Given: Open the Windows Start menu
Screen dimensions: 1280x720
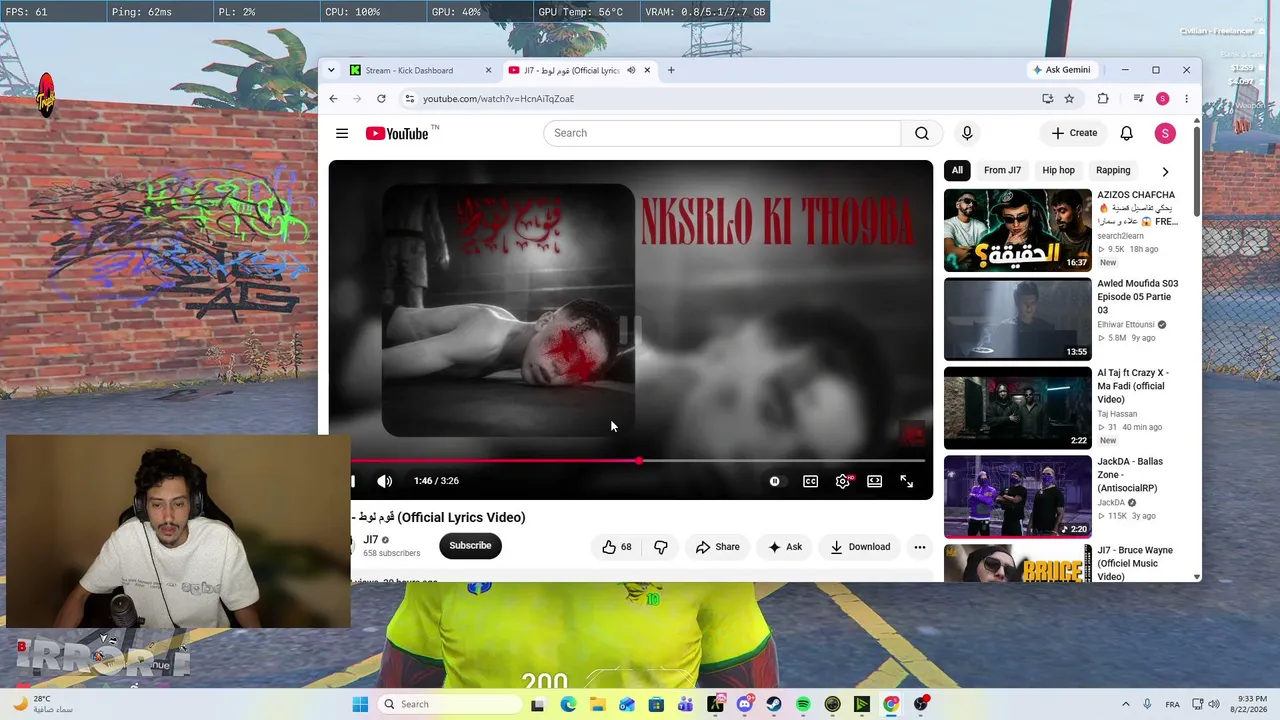Looking at the screenshot, I should 360,704.
